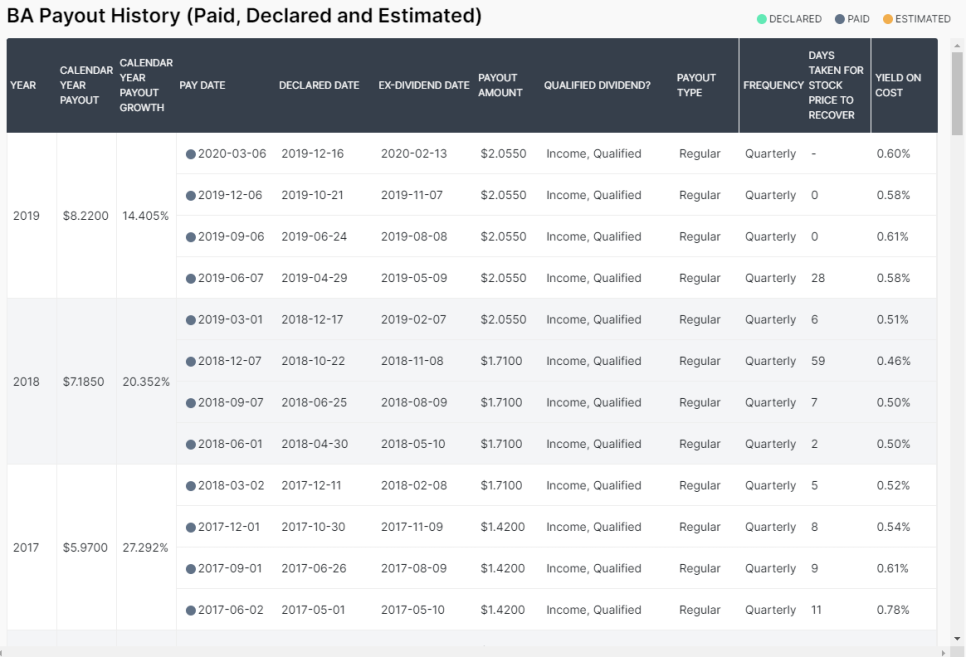This screenshot has height=657, width=966.
Task: Click the CALENDAR YEAR PAYOUT GROWTH header
Action: (146, 85)
